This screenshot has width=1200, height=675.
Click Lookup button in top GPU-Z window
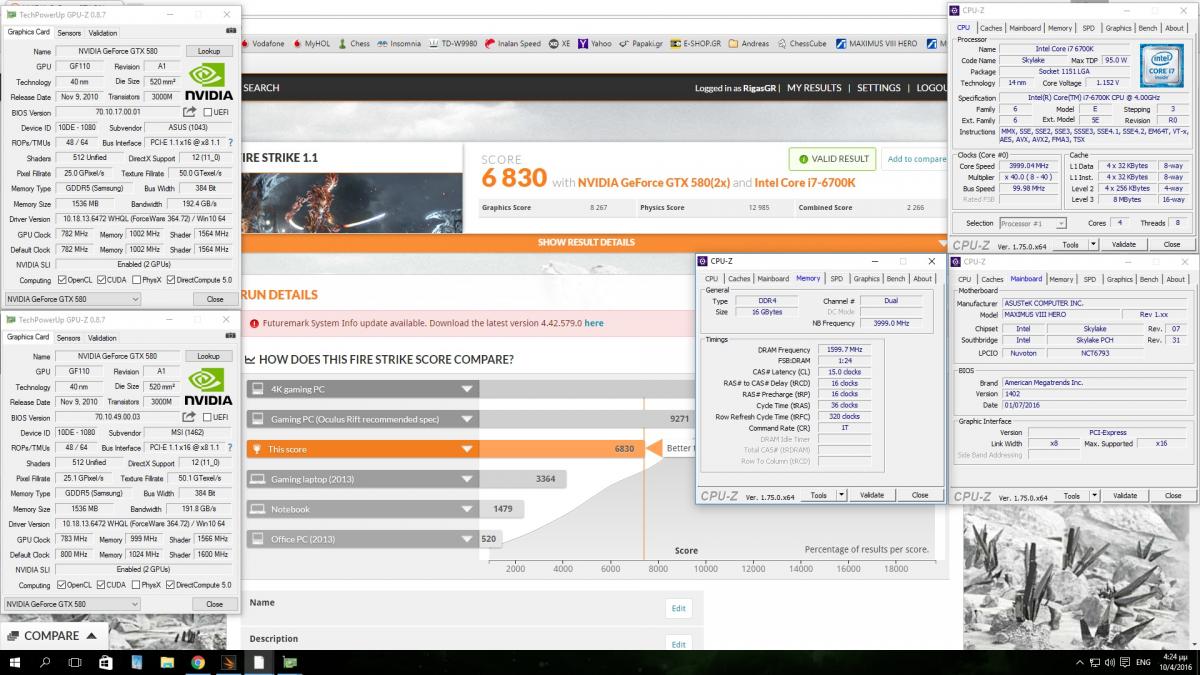(208, 51)
